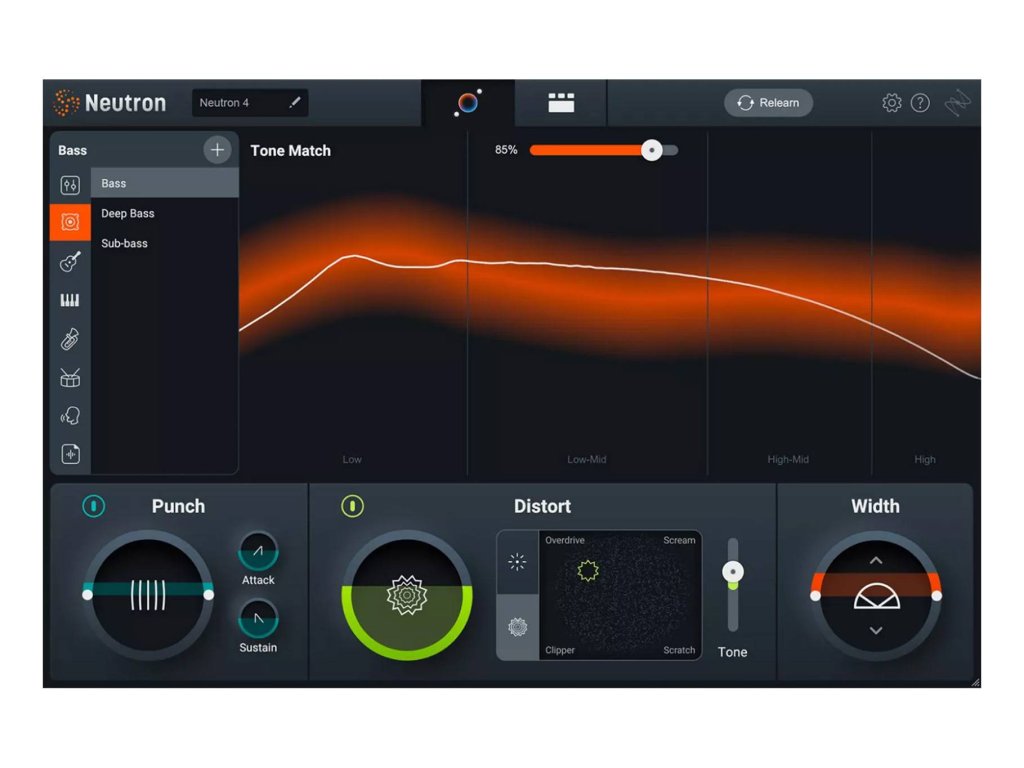The image size is (1024, 768).
Task: Click the Width dial left handle
Action: (816, 596)
